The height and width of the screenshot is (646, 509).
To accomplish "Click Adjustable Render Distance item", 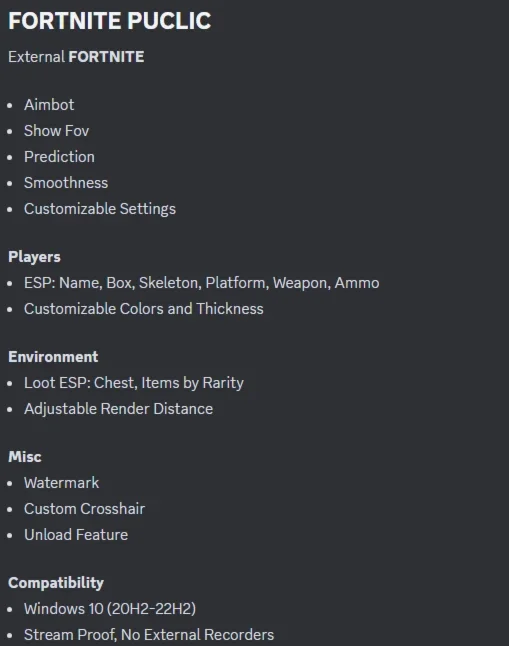I will tap(118, 409).
